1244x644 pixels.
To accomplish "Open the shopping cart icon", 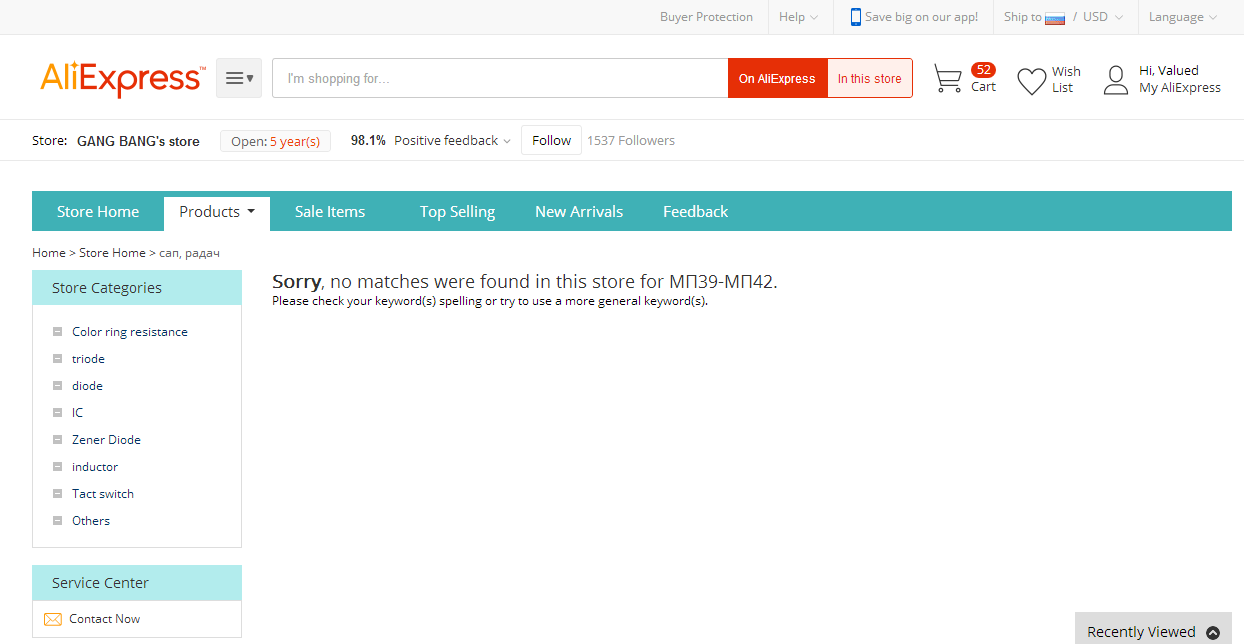I will 947,79.
